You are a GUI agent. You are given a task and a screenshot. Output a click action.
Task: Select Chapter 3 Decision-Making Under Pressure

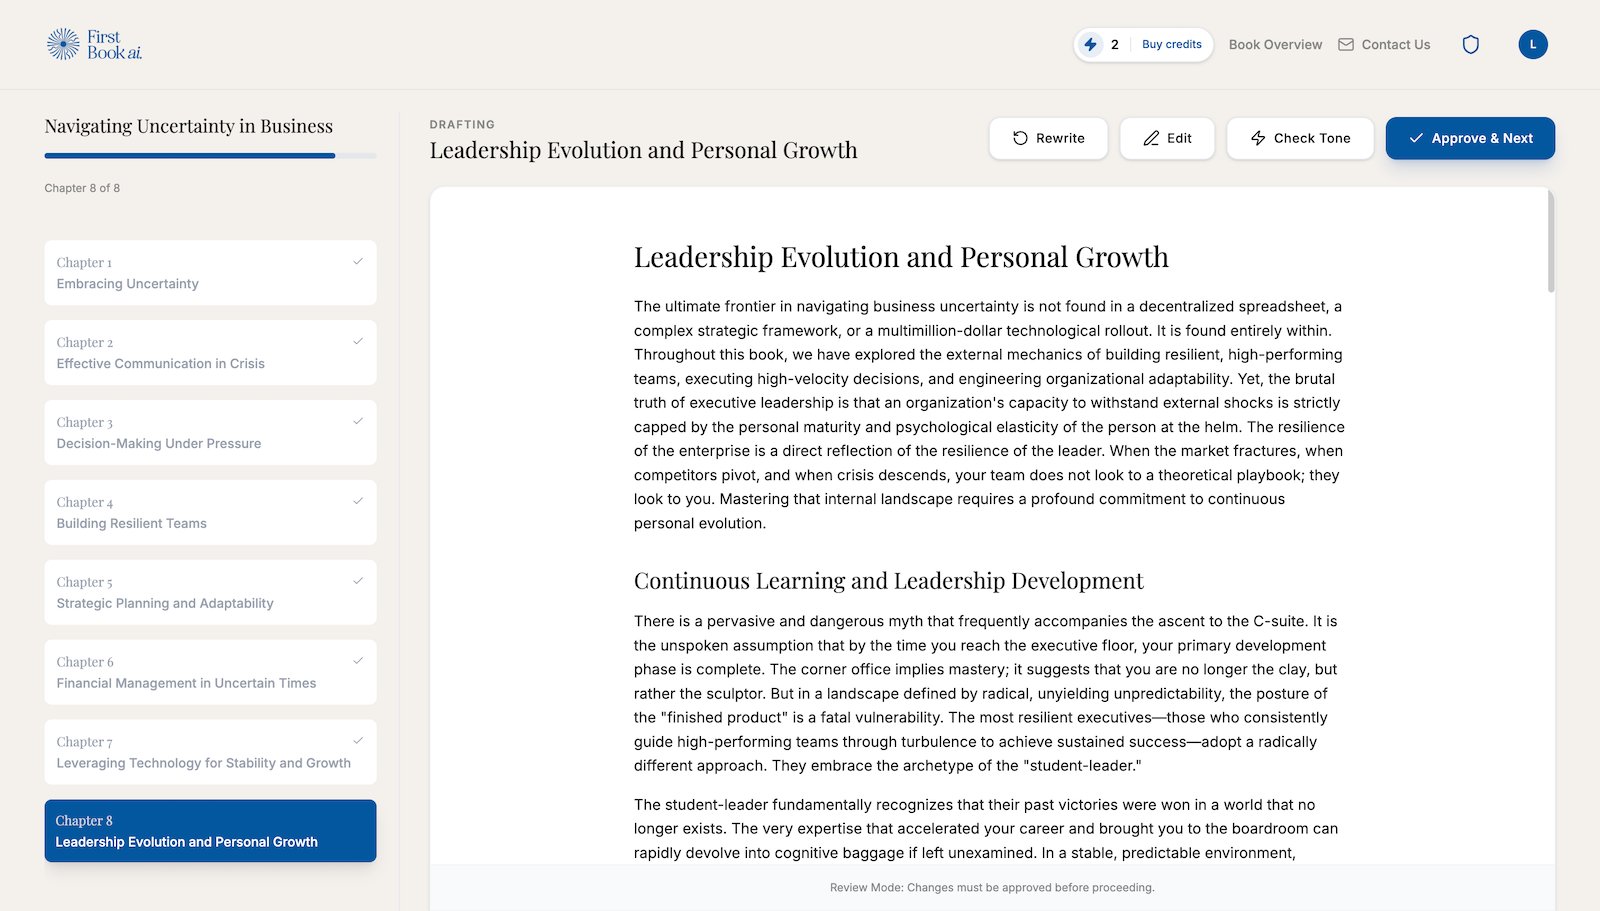(x=210, y=433)
